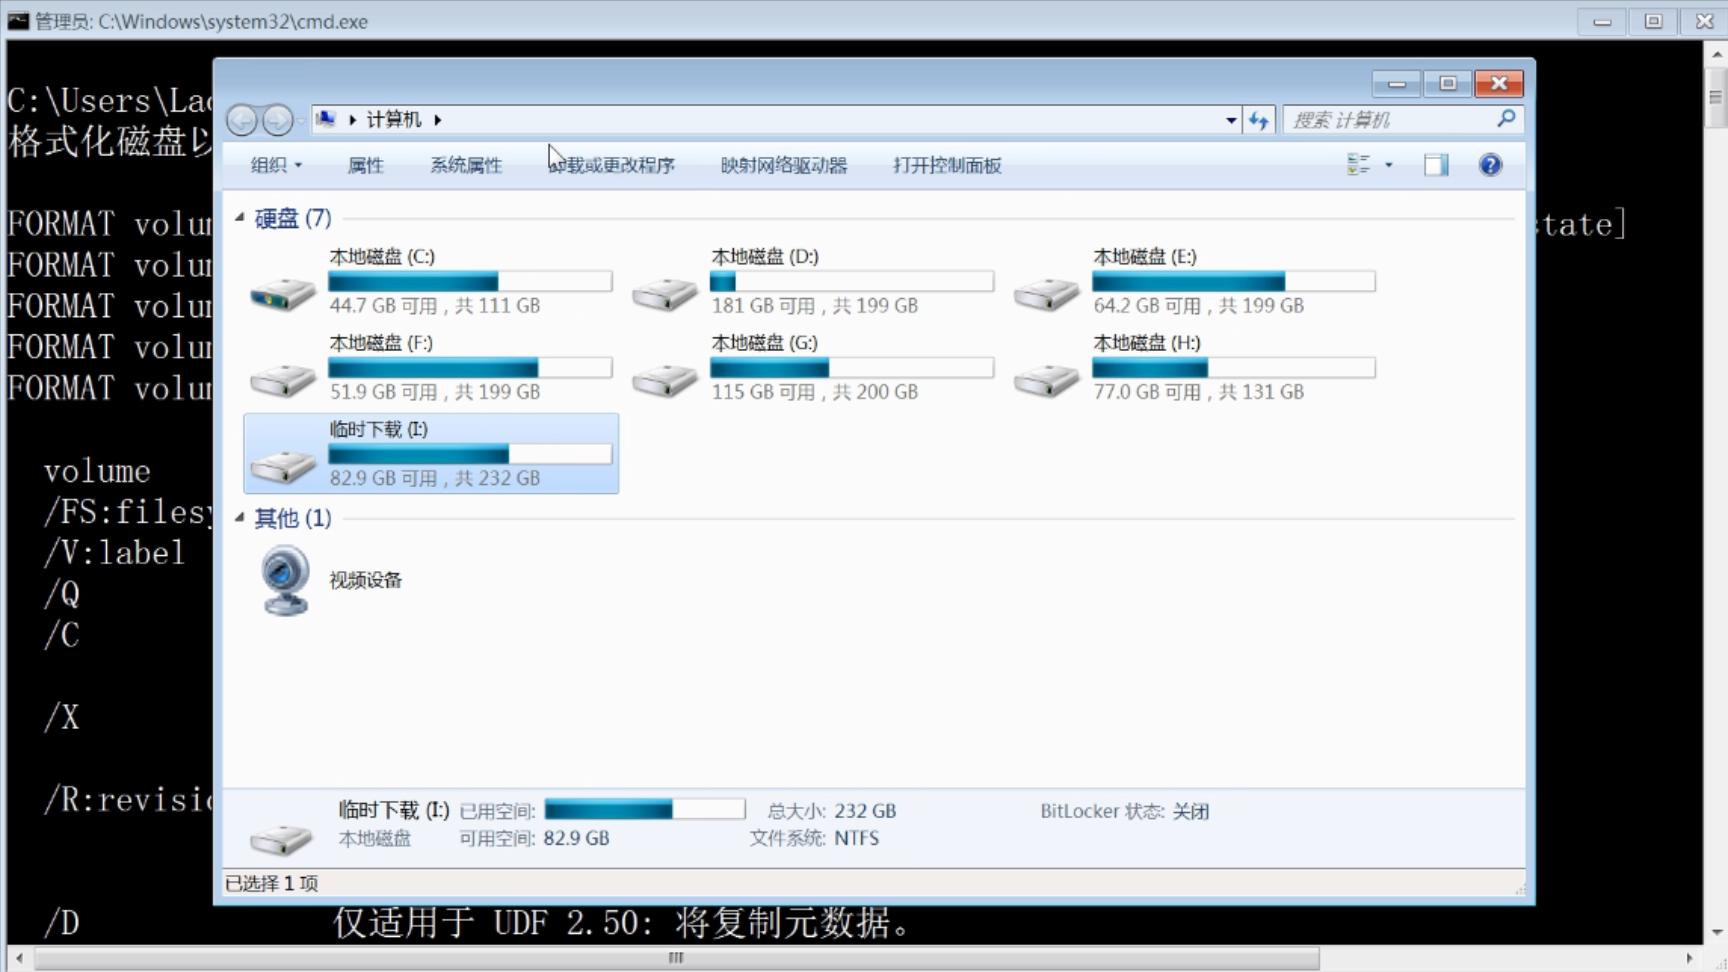Click the back navigation arrow

click(240, 119)
